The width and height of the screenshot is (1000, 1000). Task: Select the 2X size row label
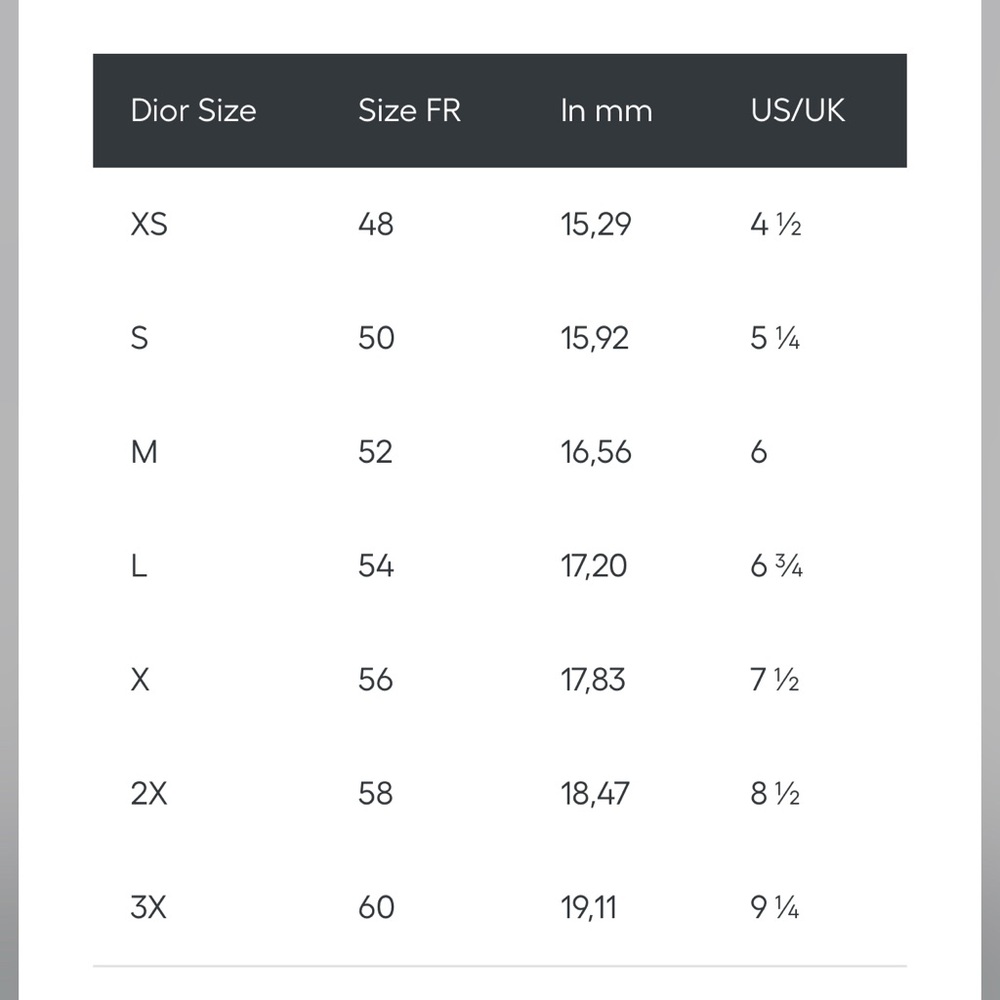coord(149,794)
